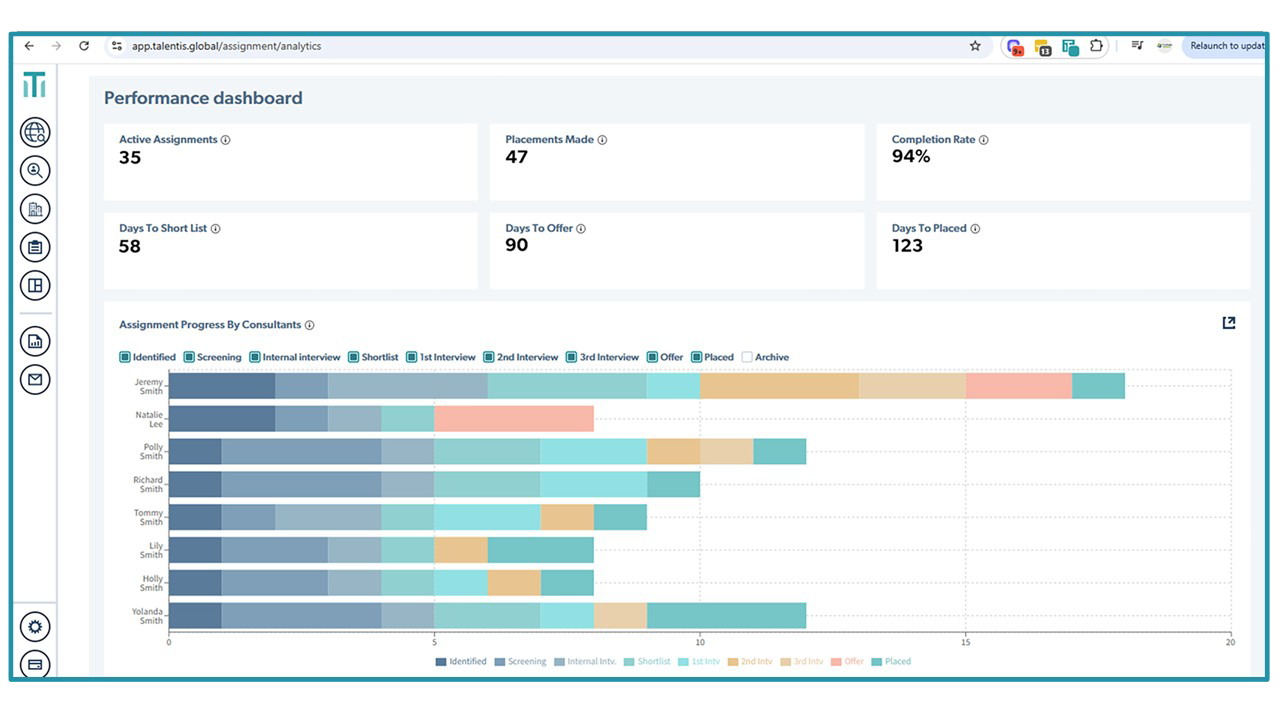Click the Natalie Lee axis label
Viewport: 1280px width, 720px height.
pyautogui.click(x=149, y=419)
